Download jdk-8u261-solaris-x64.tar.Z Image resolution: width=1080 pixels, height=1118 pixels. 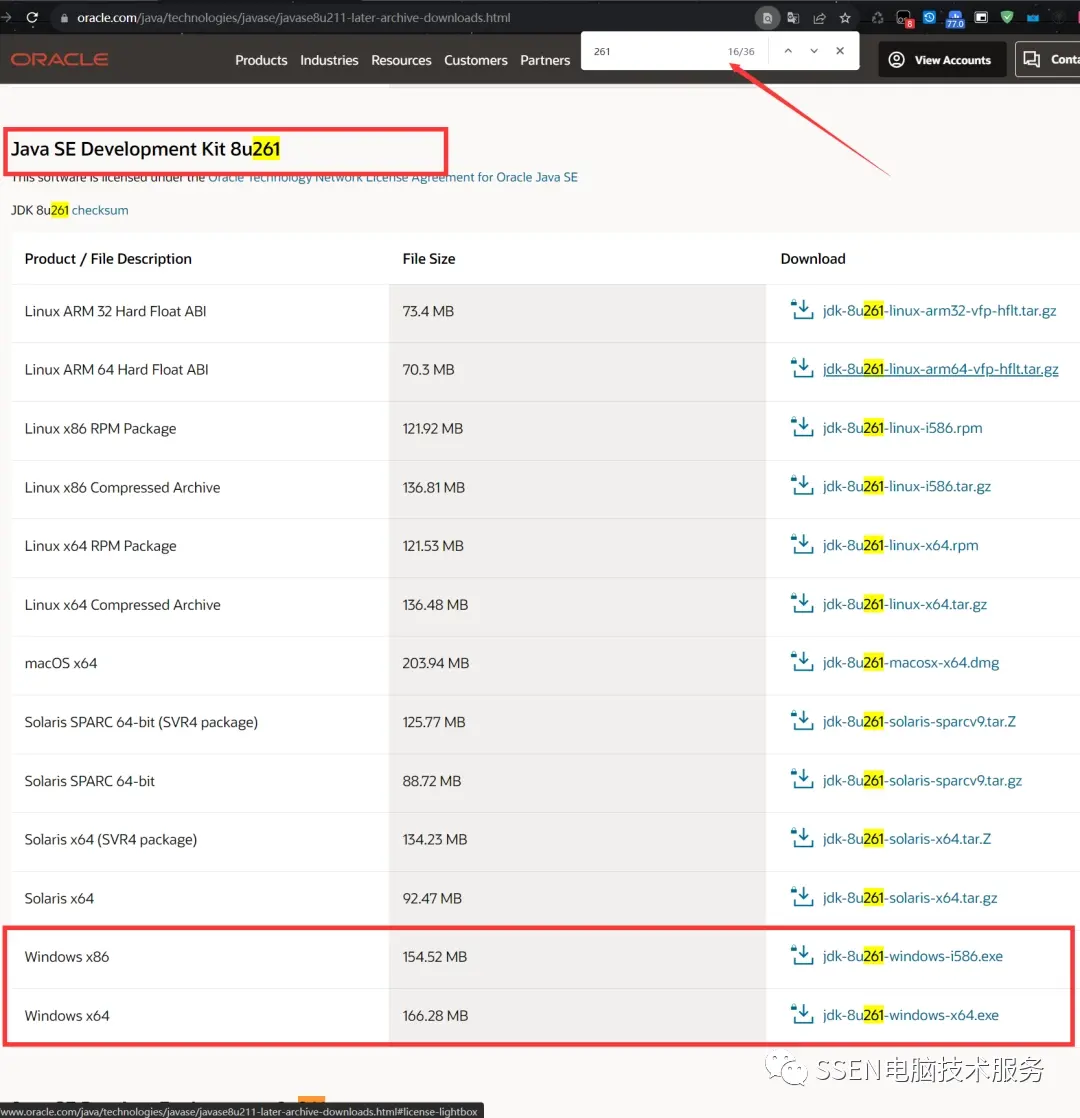[906, 839]
